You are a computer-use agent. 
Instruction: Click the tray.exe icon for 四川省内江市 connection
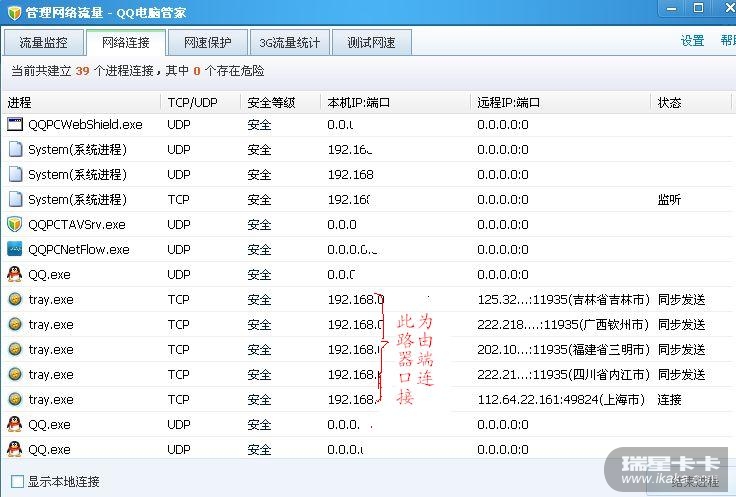[x=15, y=374]
